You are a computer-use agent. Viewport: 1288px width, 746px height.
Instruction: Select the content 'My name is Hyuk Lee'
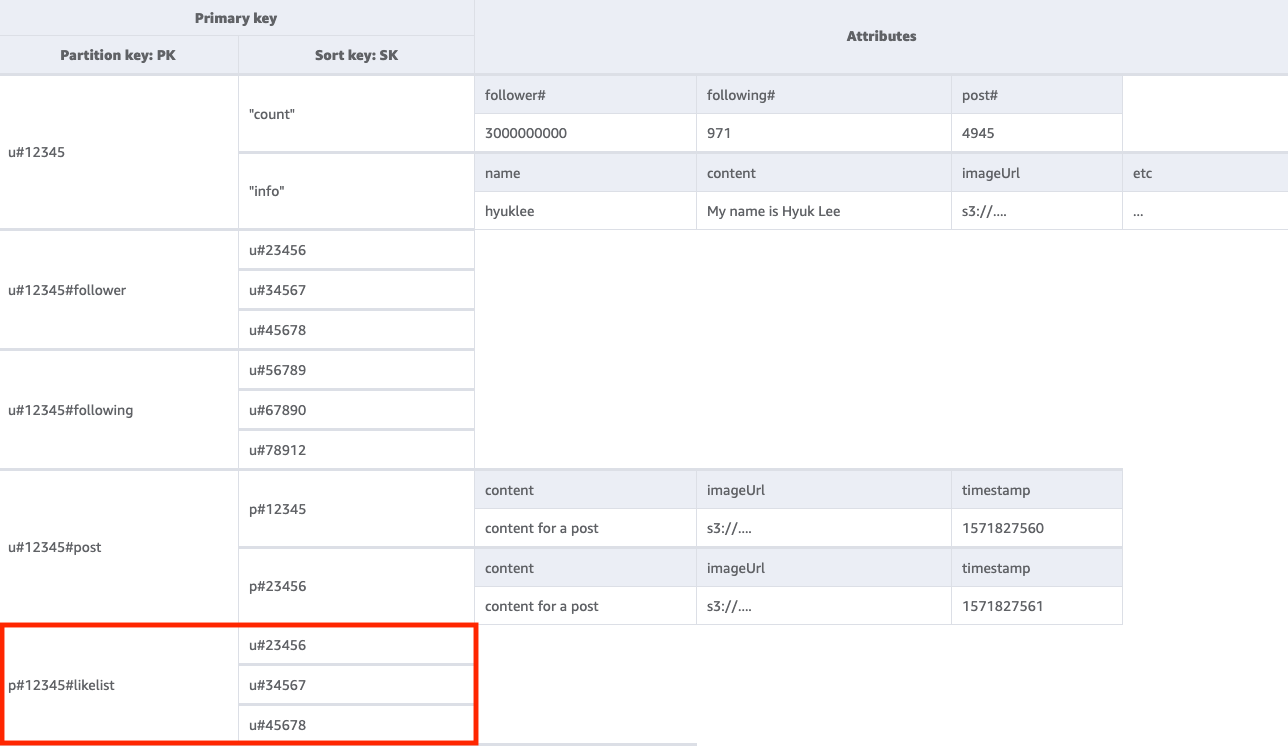pyautogui.click(x=772, y=210)
